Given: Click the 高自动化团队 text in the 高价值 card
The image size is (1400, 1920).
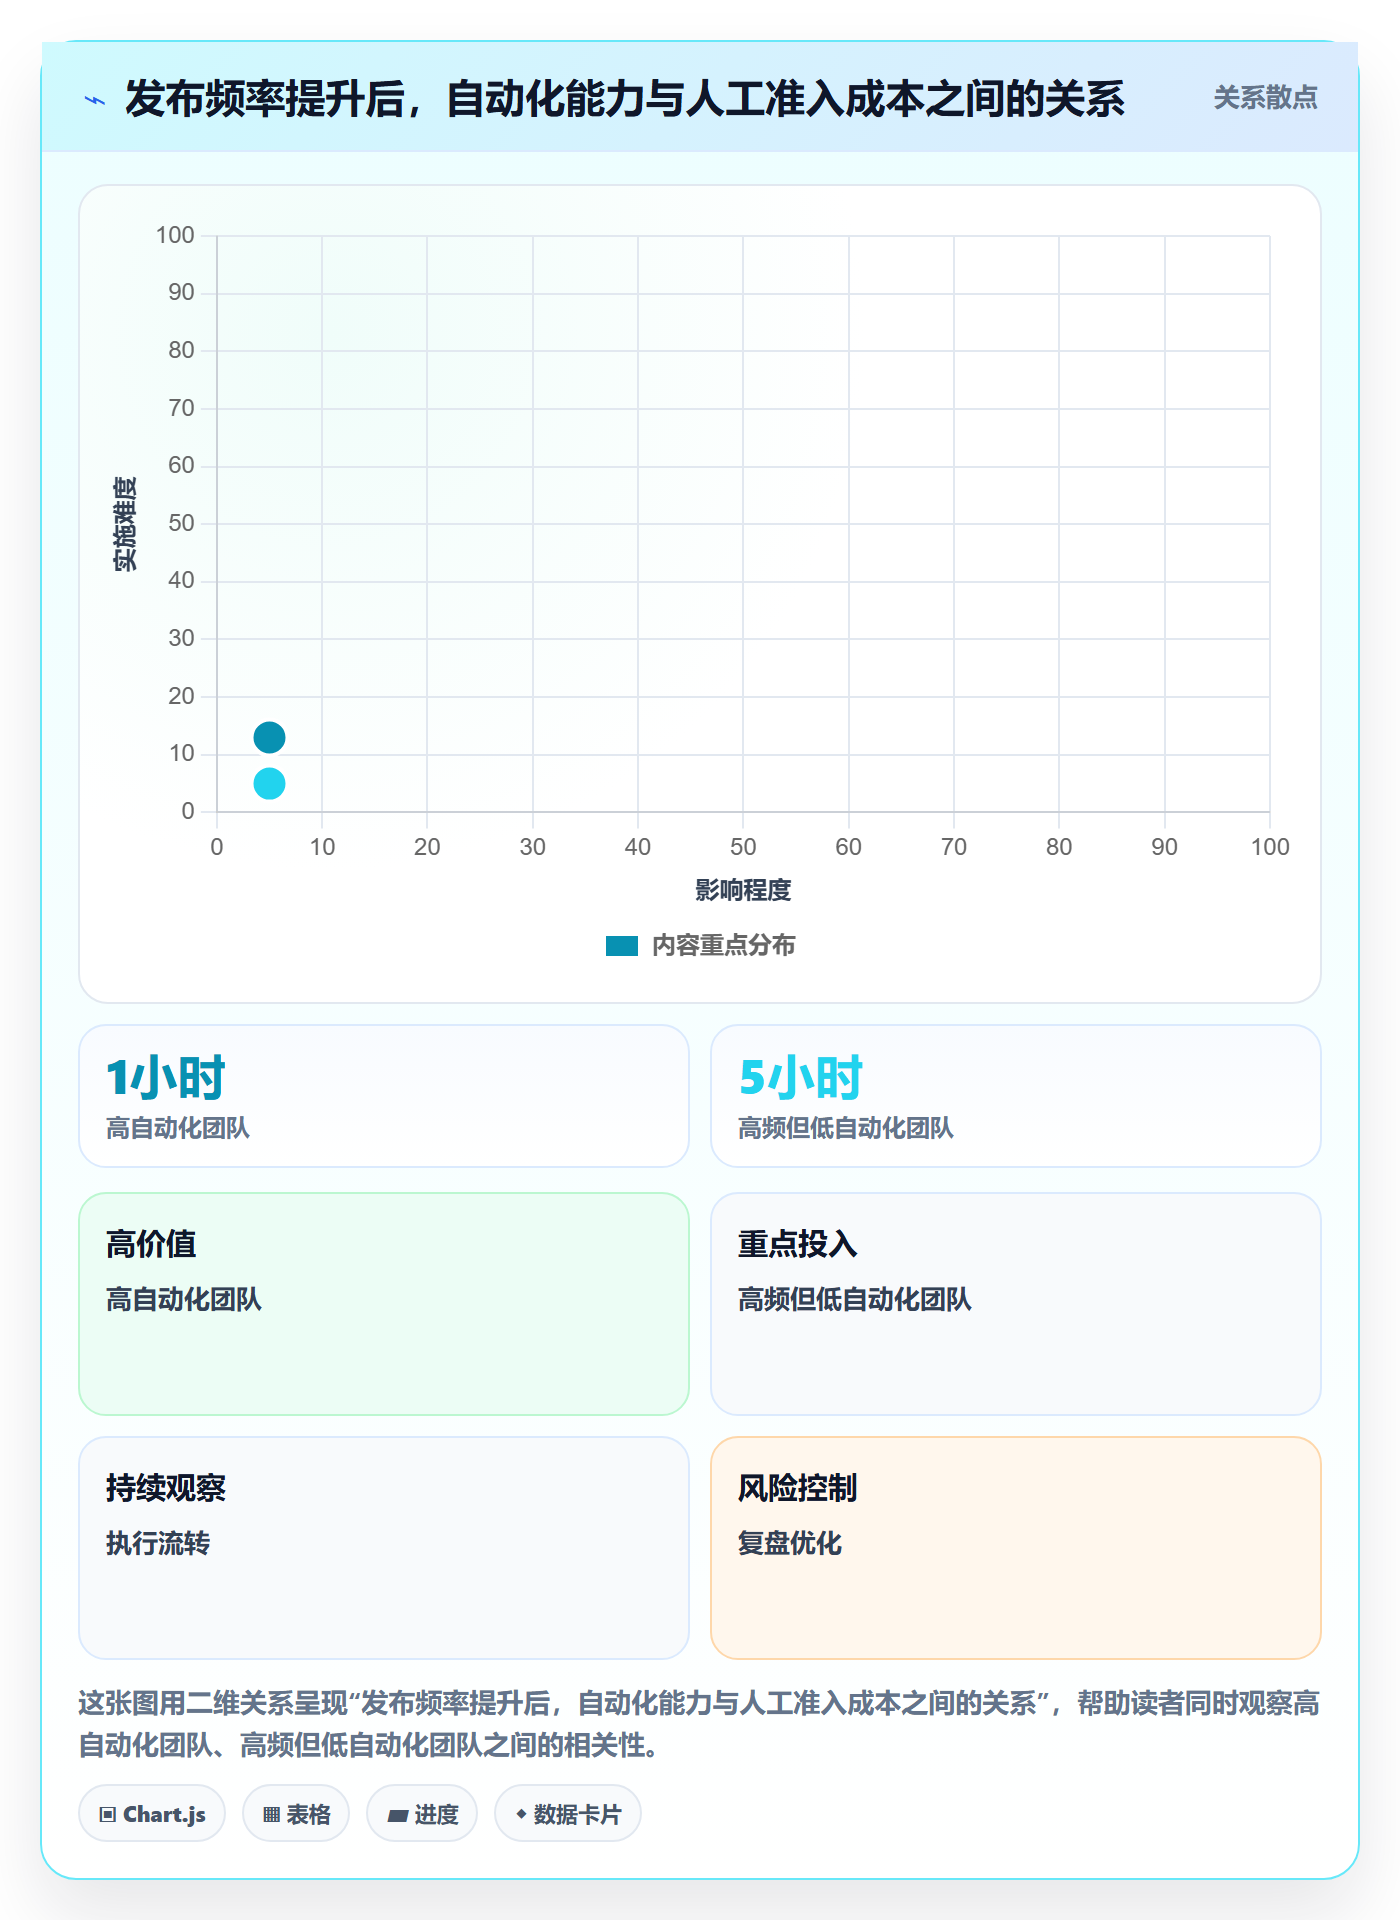Looking at the screenshot, I should (x=184, y=1299).
